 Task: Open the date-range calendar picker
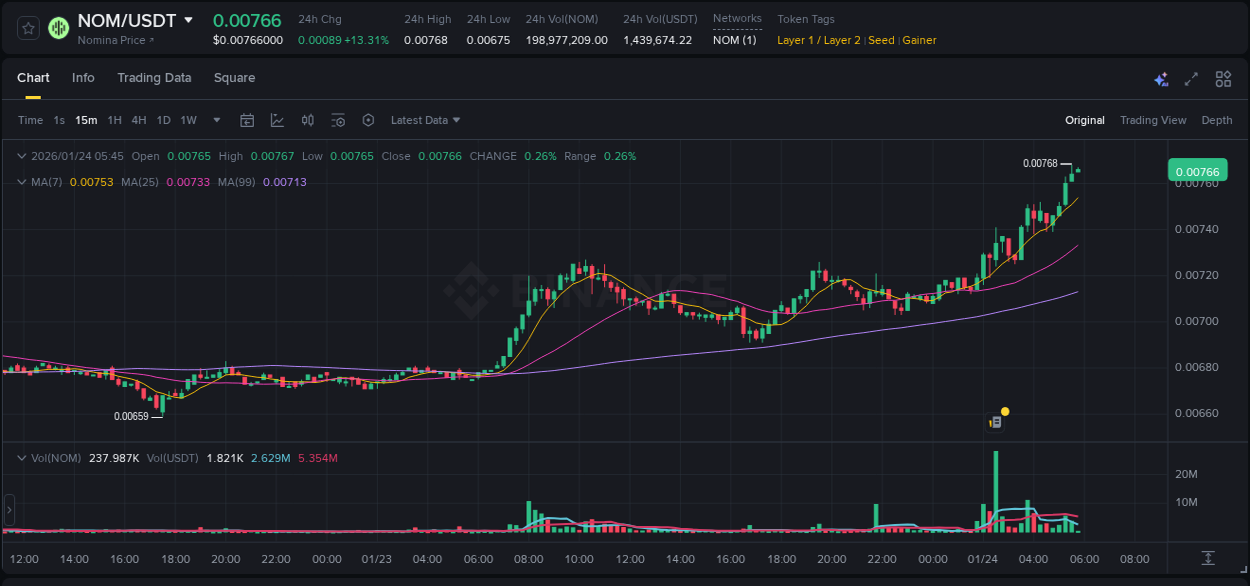[247, 119]
